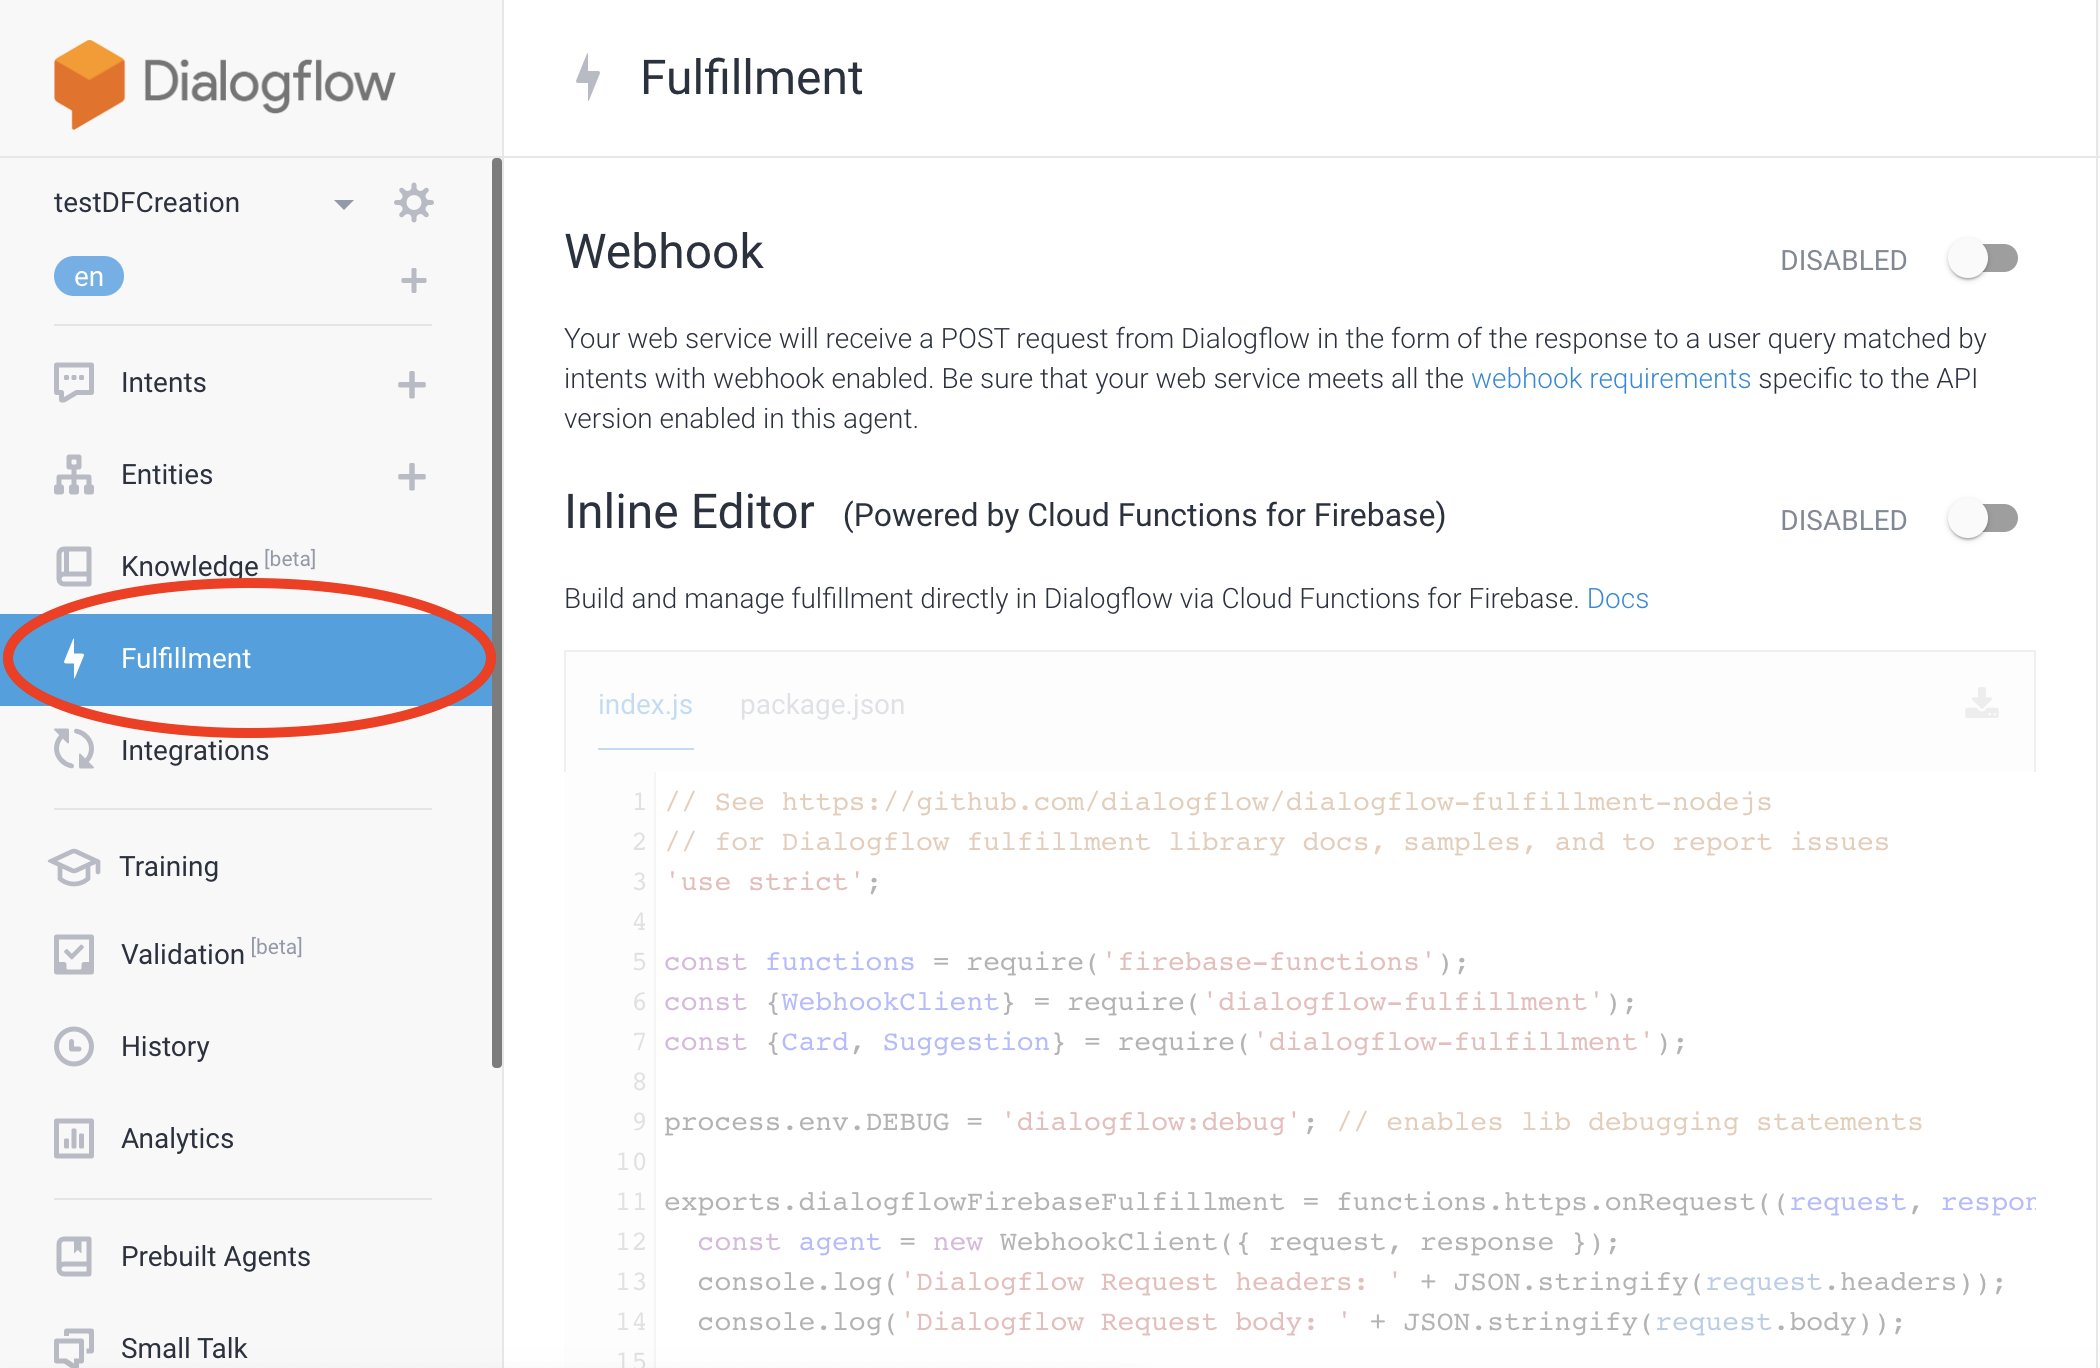Open the History clock icon

point(73,1046)
